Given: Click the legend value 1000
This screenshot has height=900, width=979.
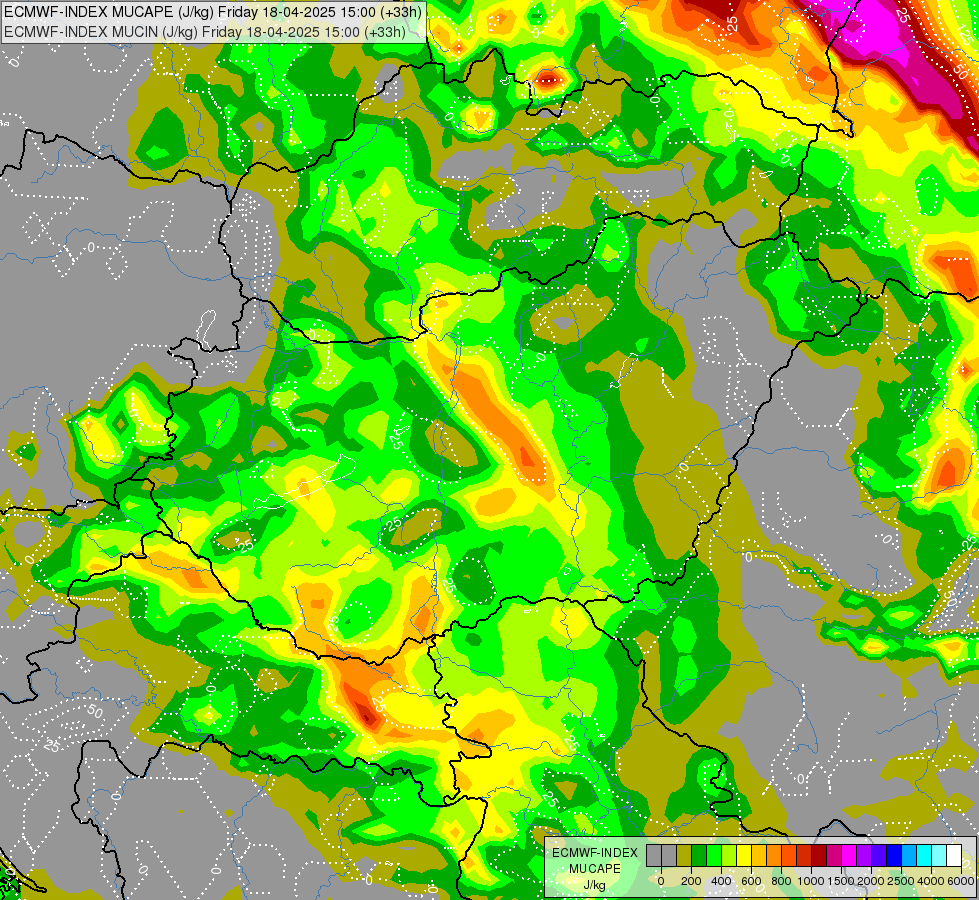Looking at the screenshot, I should 812,881.
